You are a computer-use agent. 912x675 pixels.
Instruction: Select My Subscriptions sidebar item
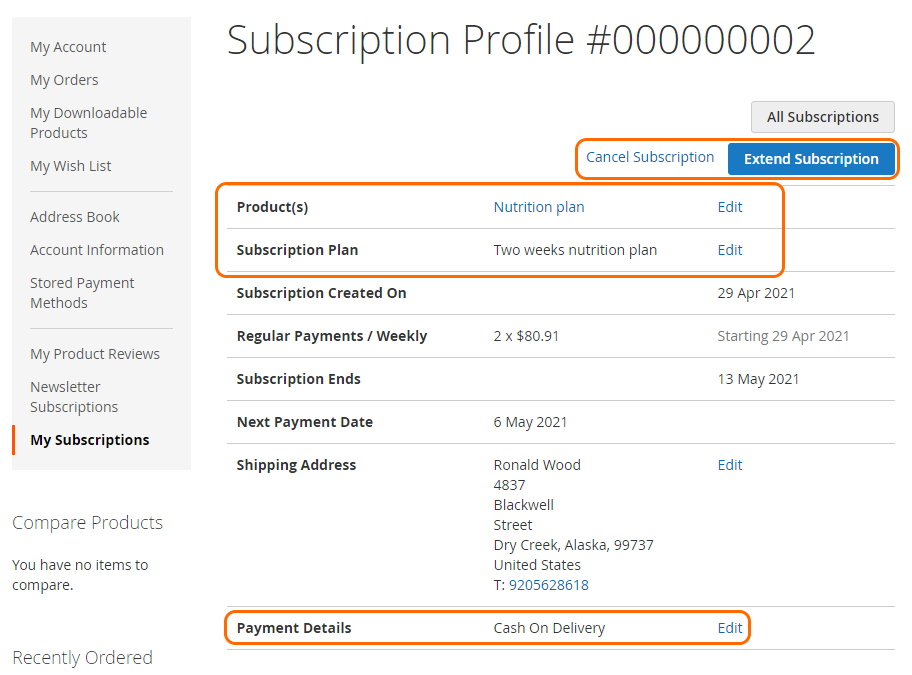(x=90, y=440)
